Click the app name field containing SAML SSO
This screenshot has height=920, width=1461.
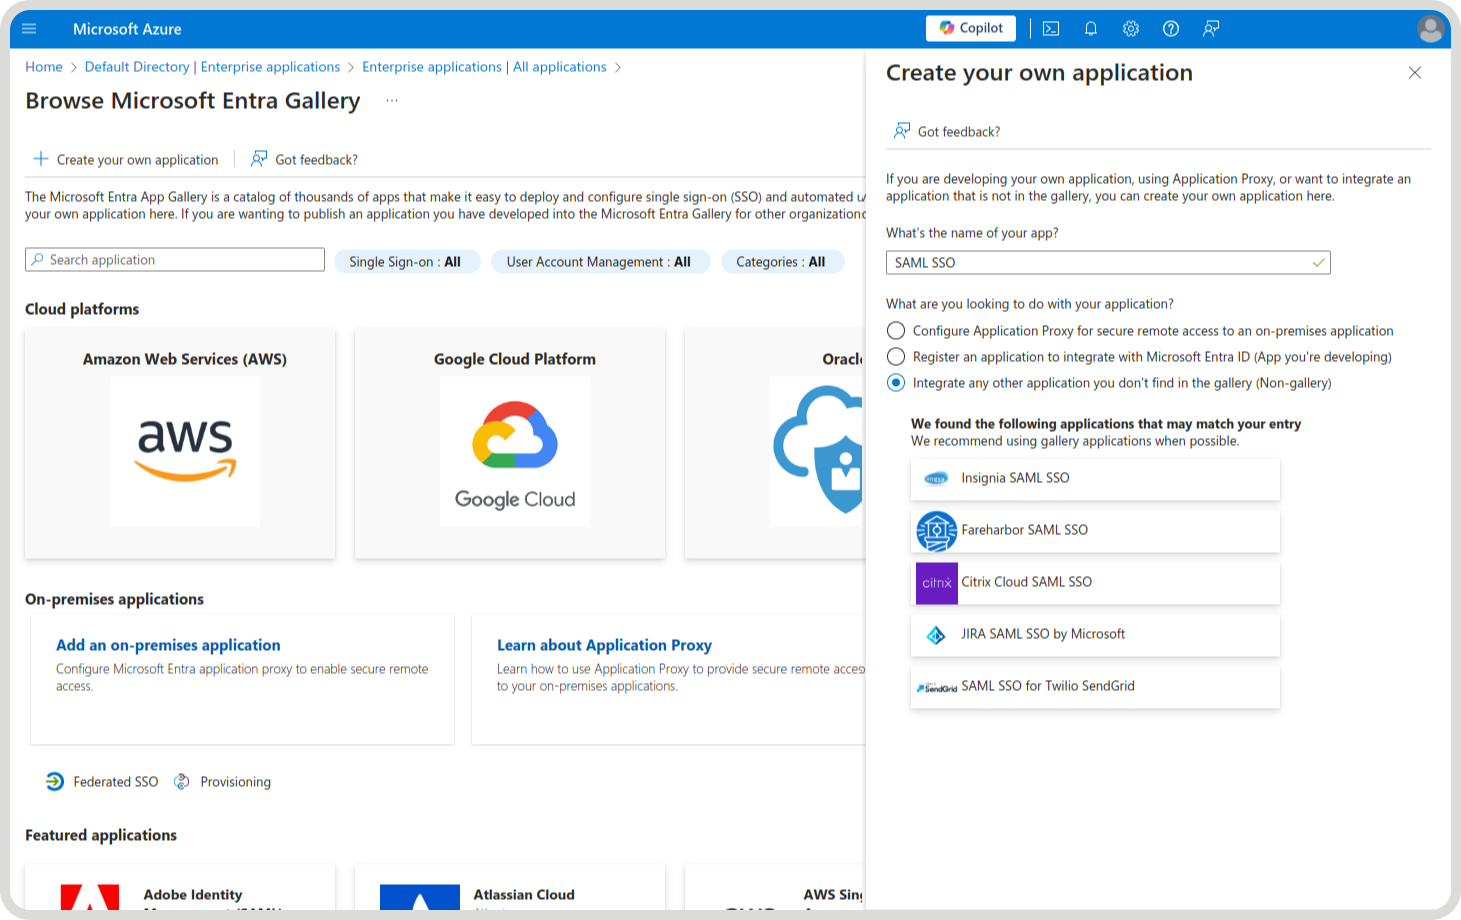tap(1108, 262)
